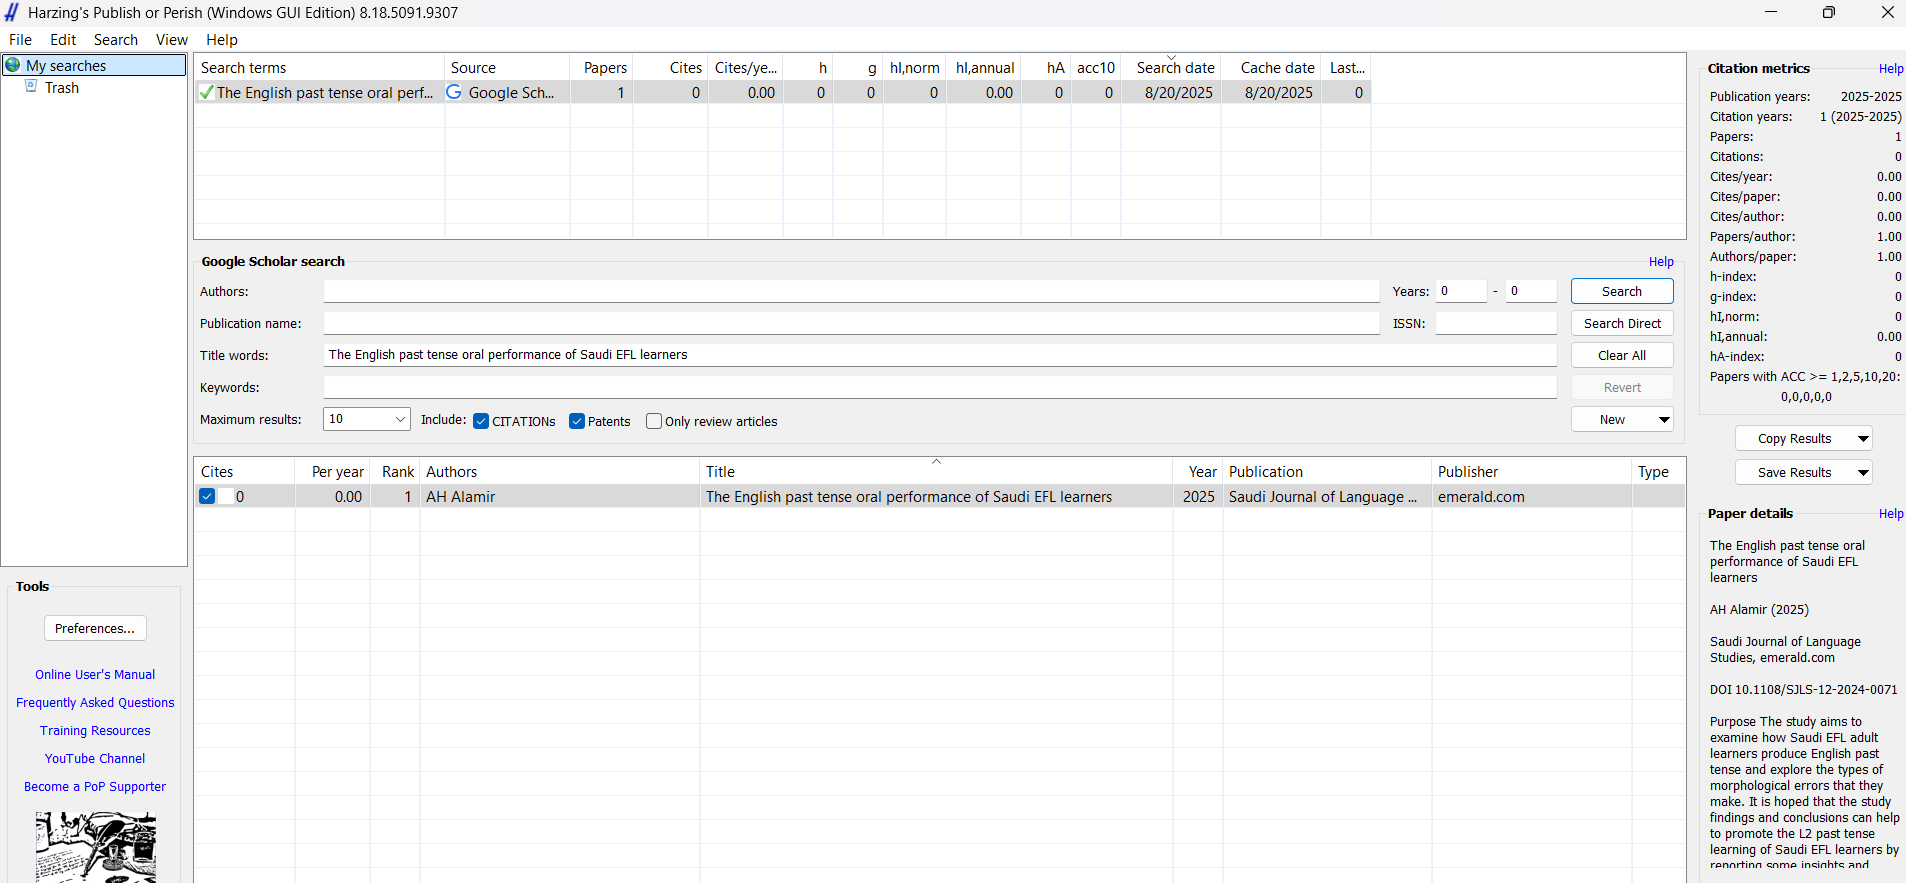Image resolution: width=1906 pixels, height=883 pixels.
Task: Click Help link in Citation metrics panel
Action: pyautogui.click(x=1891, y=69)
